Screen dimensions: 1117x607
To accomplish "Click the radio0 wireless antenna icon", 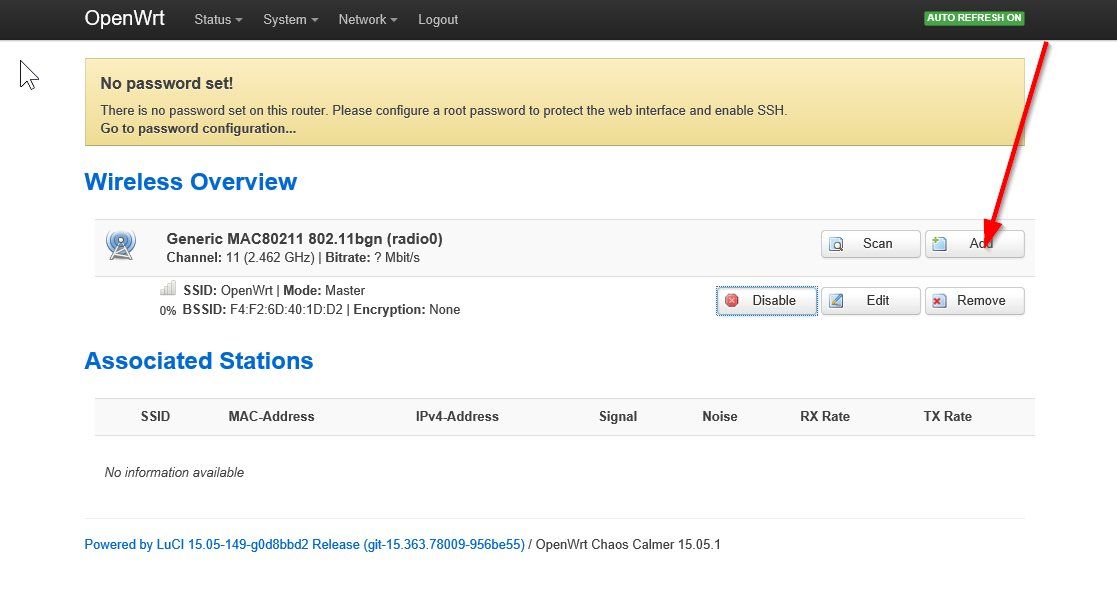I will (121, 246).
